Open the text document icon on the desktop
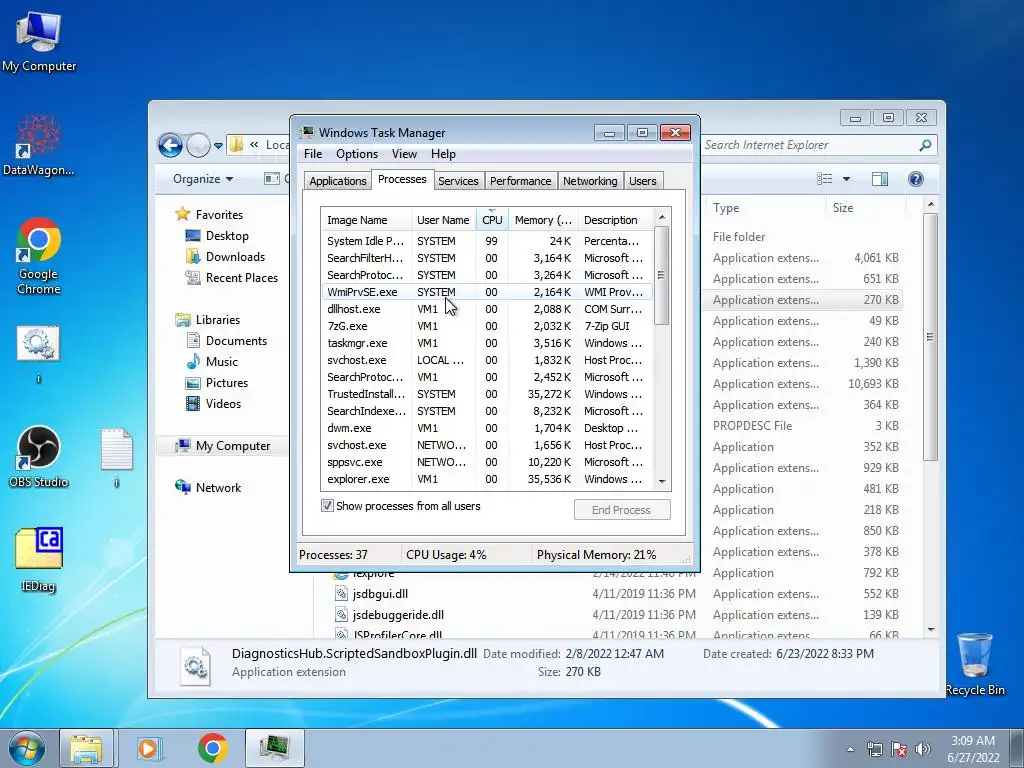The width and height of the screenshot is (1024, 768). [117, 457]
